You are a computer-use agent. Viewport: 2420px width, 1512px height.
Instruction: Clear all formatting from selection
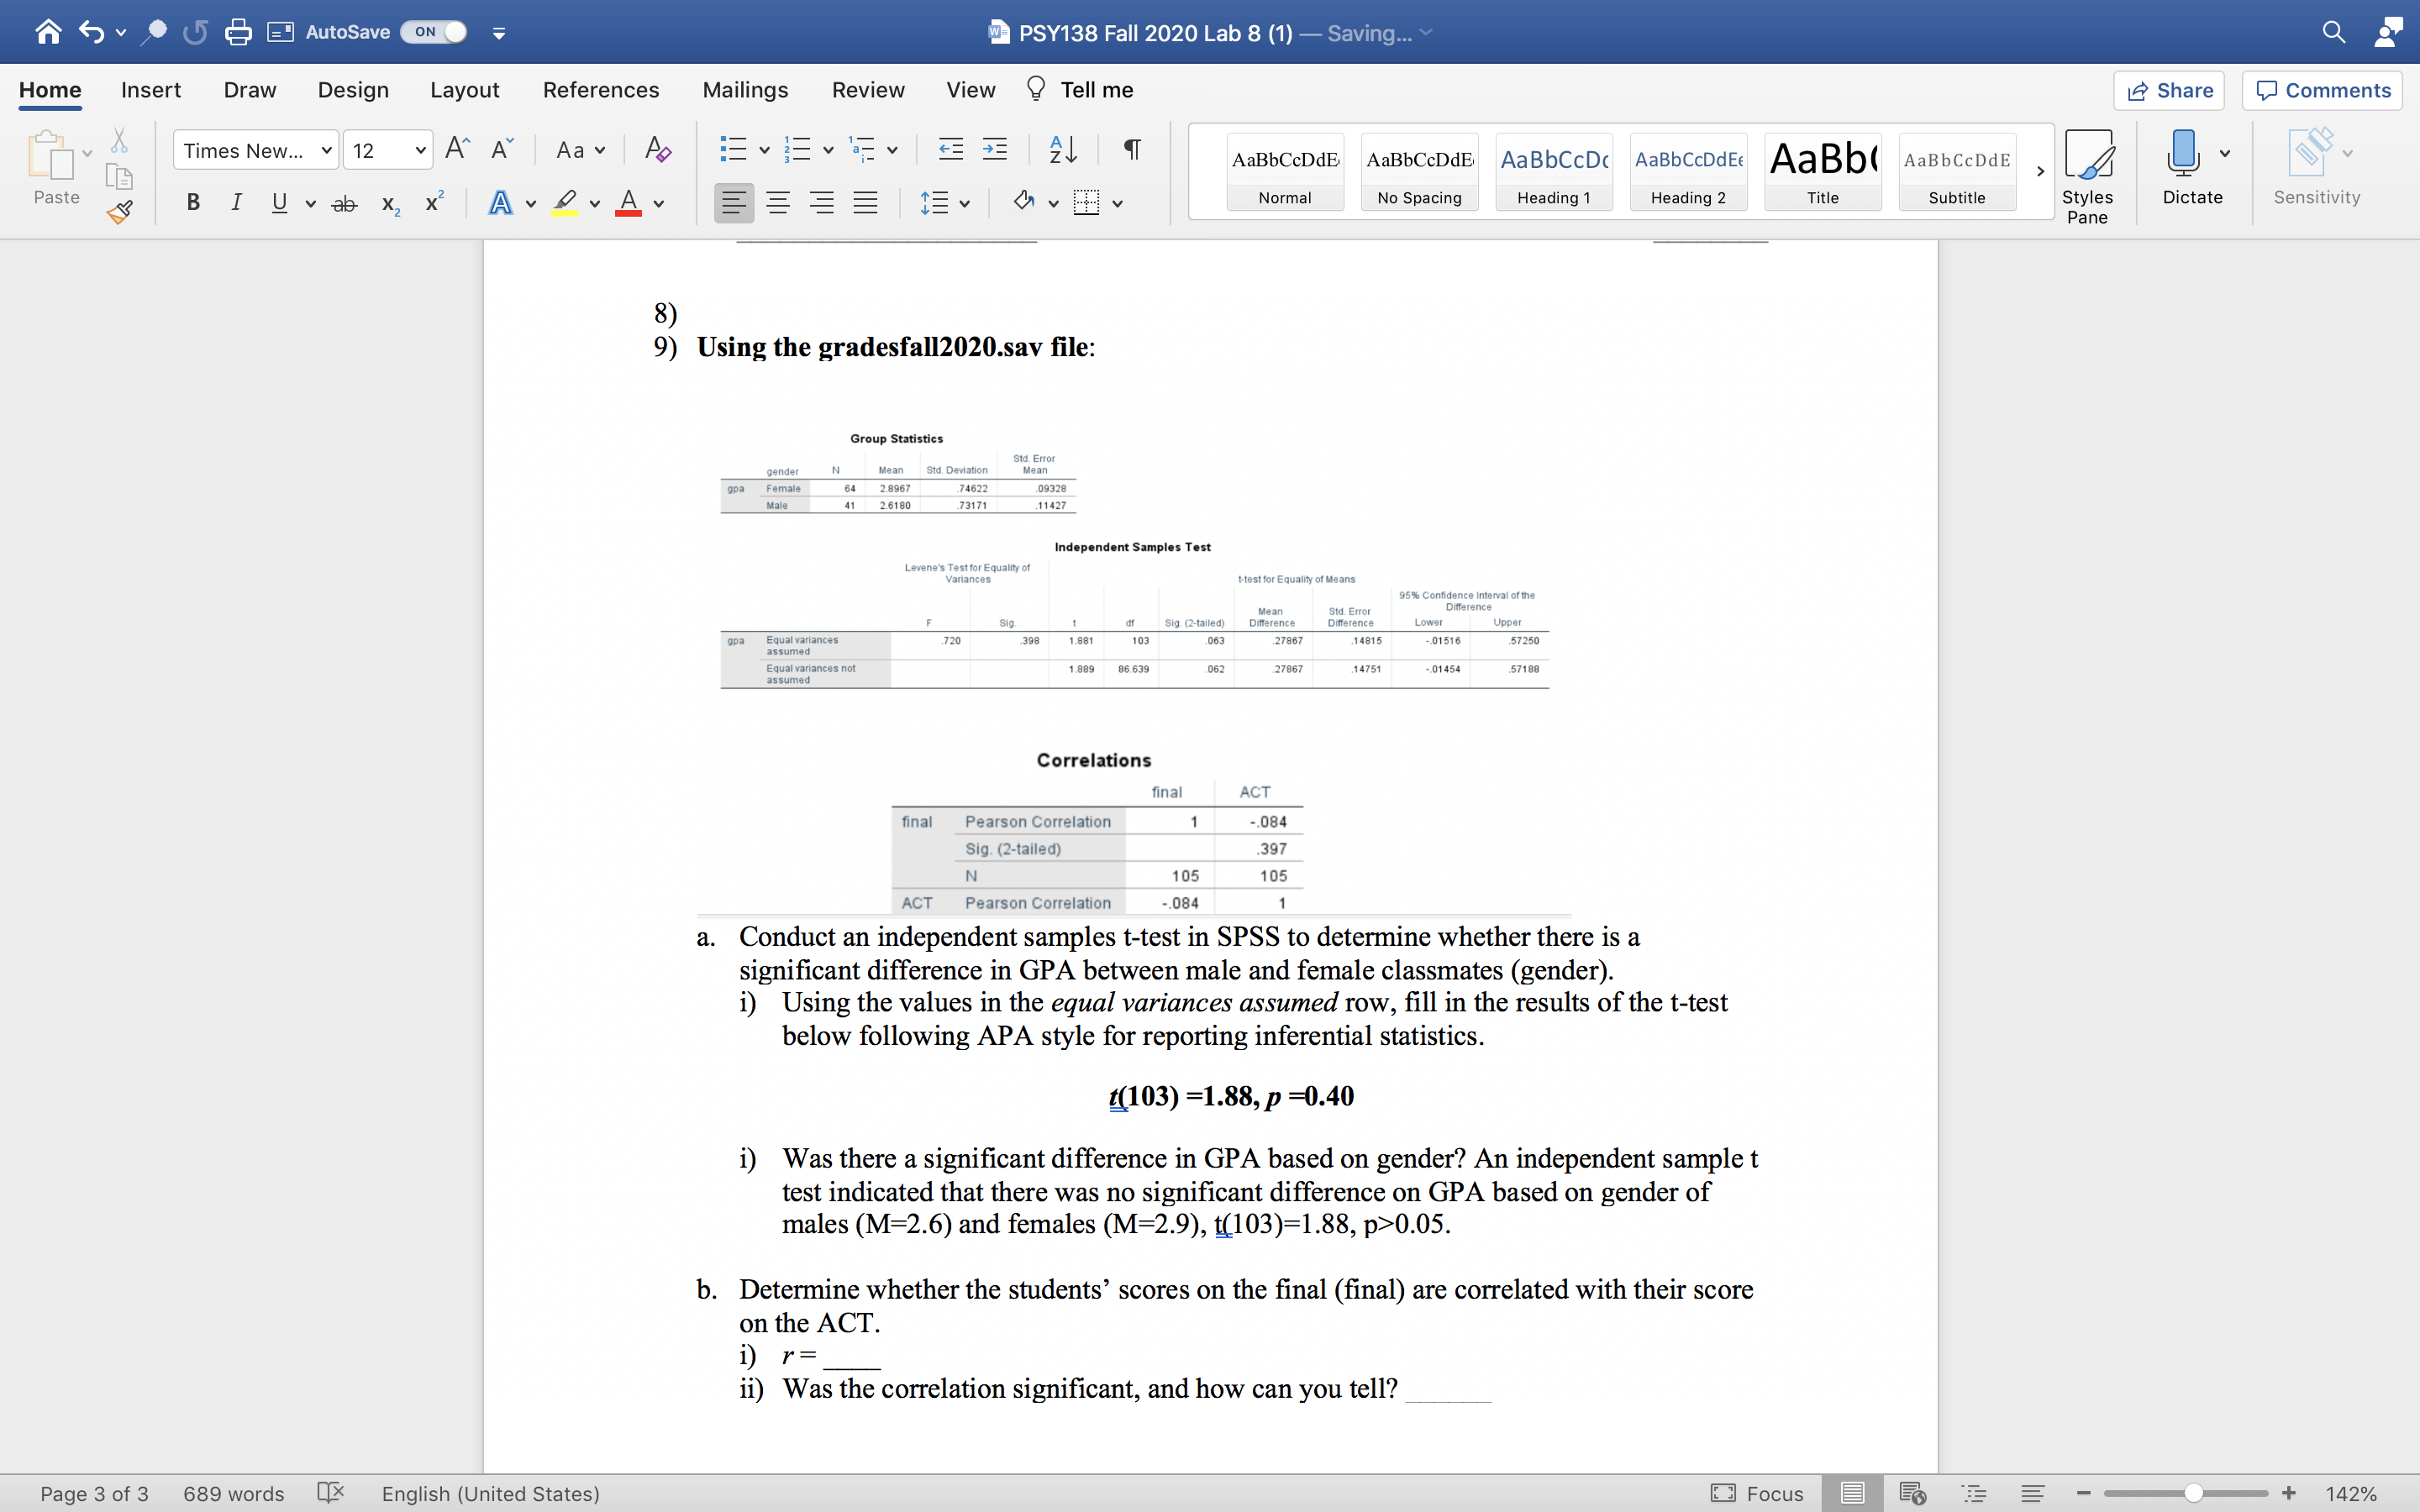tap(656, 149)
